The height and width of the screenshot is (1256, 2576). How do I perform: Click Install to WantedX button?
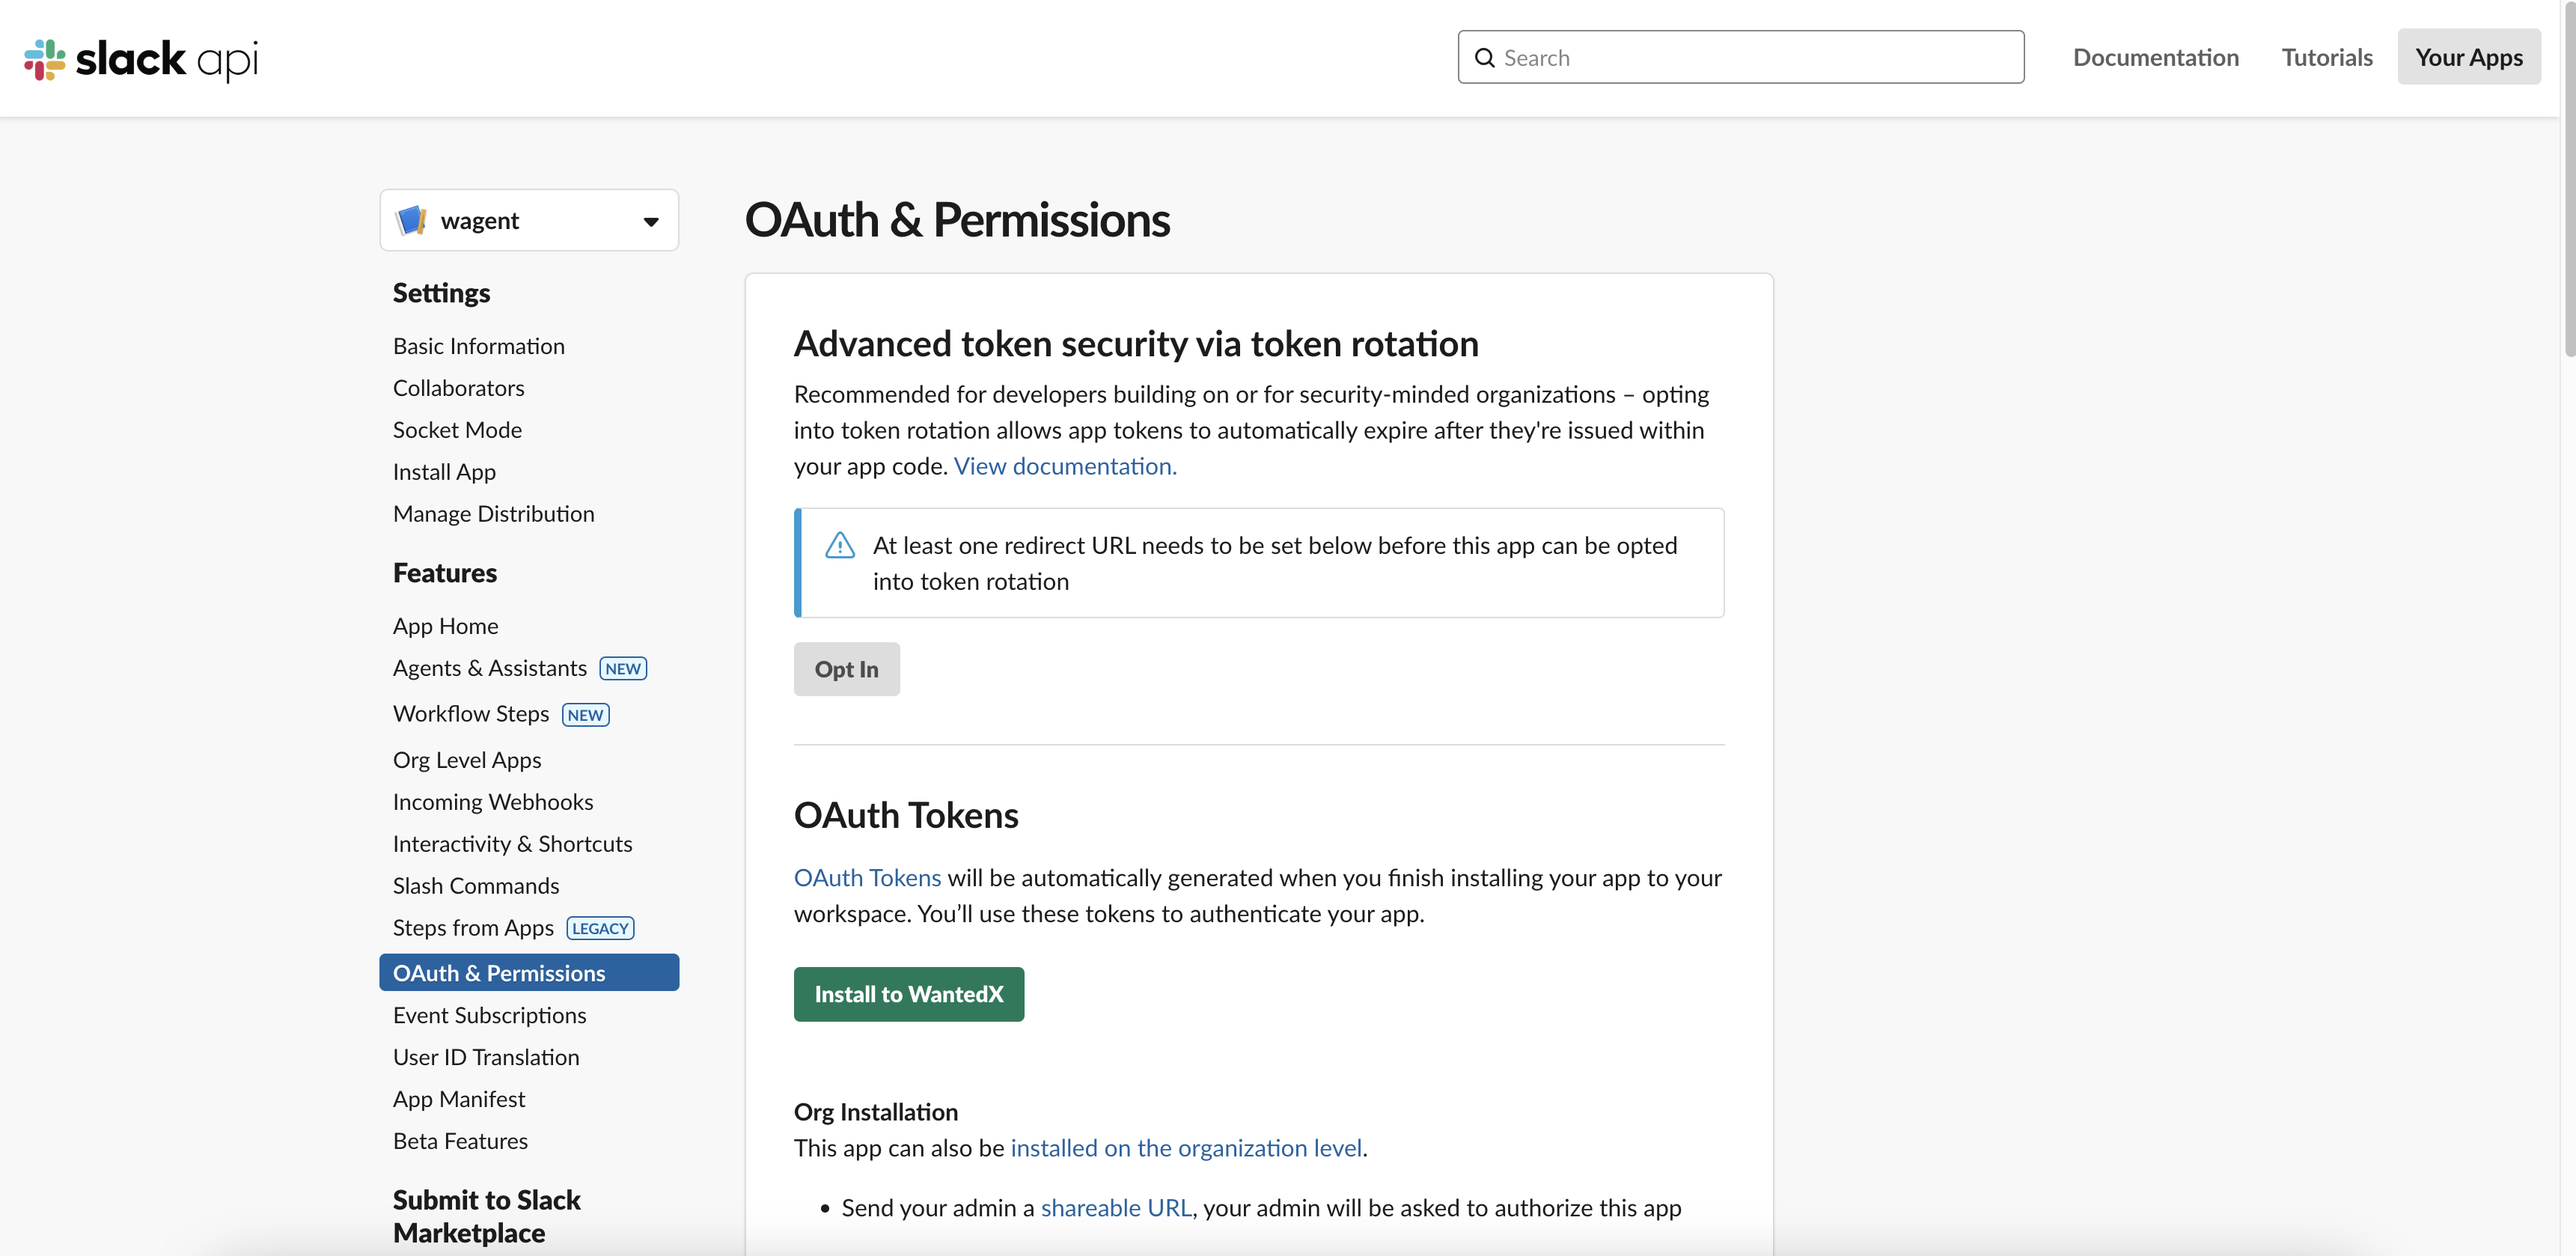coord(908,994)
